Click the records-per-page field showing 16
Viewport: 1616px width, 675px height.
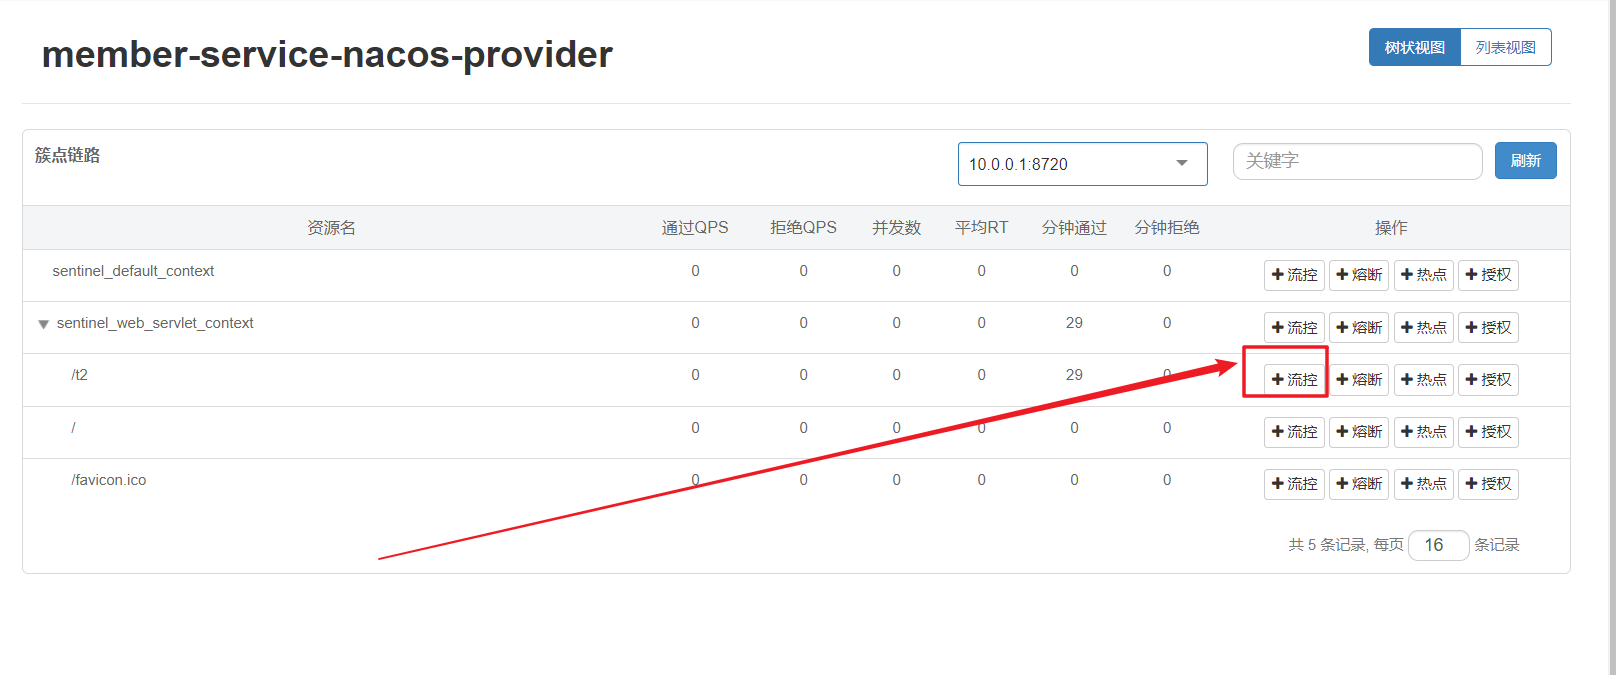1437,545
